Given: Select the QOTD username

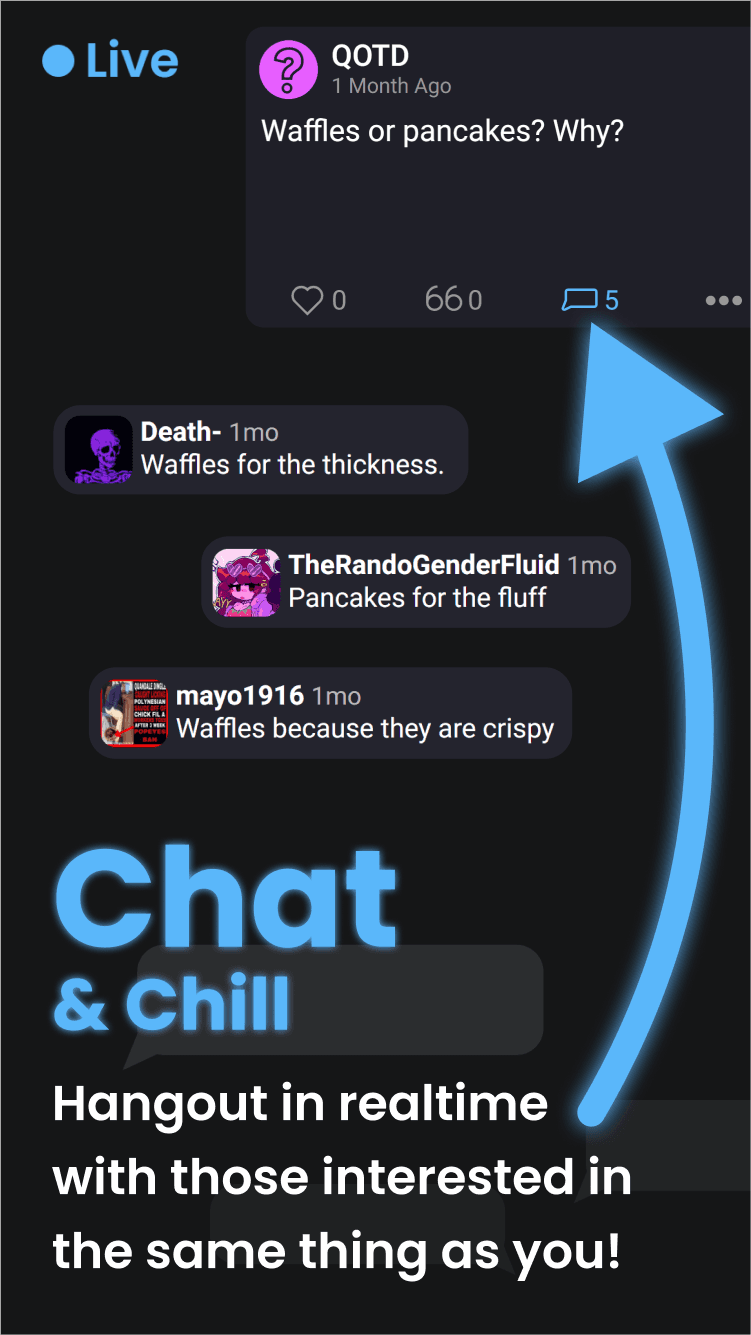Looking at the screenshot, I should point(370,56).
